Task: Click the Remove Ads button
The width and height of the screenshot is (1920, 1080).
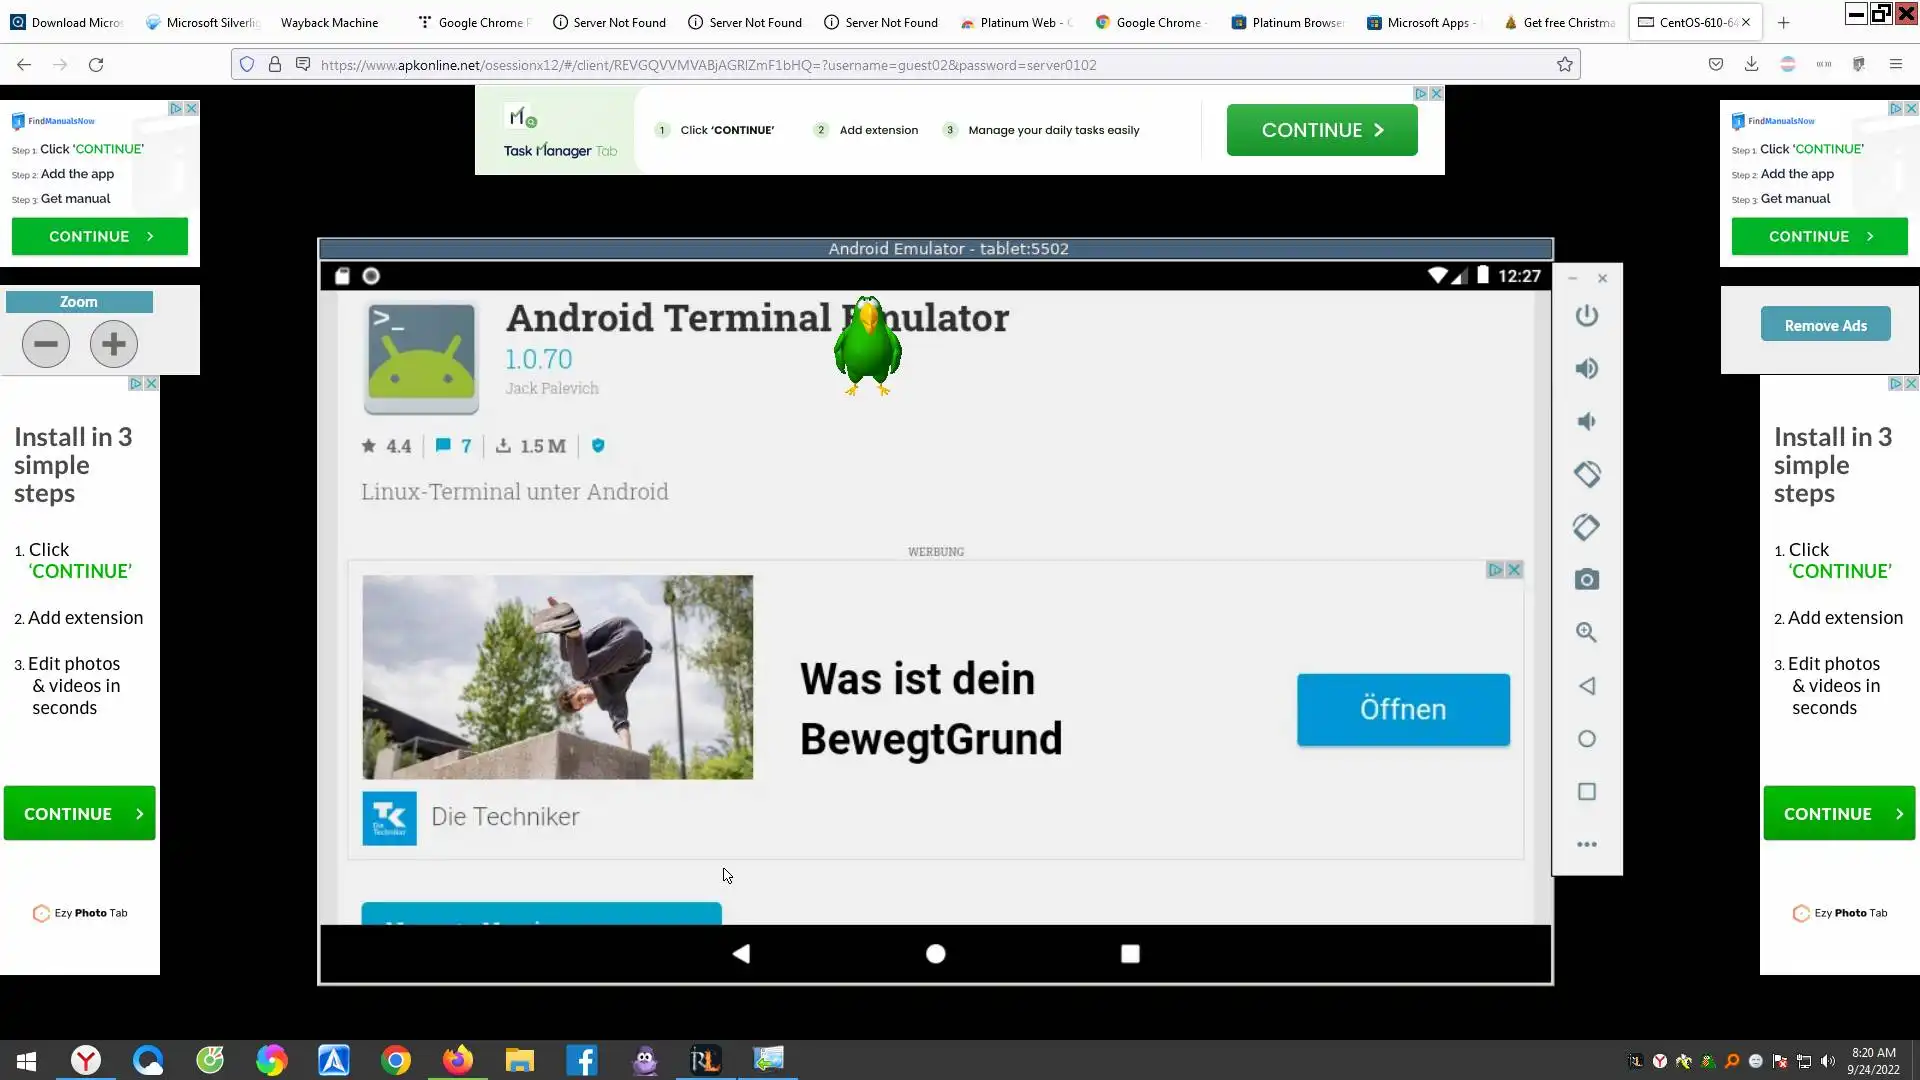Action: pyautogui.click(x=1825, y=325)
